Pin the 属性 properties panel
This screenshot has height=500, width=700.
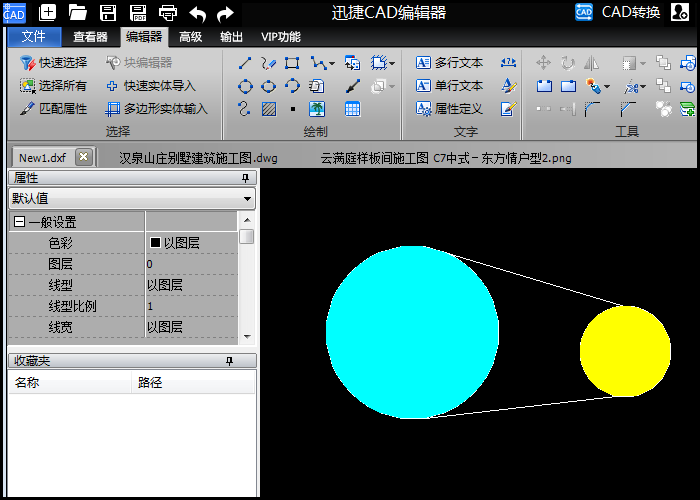[245, 178]
